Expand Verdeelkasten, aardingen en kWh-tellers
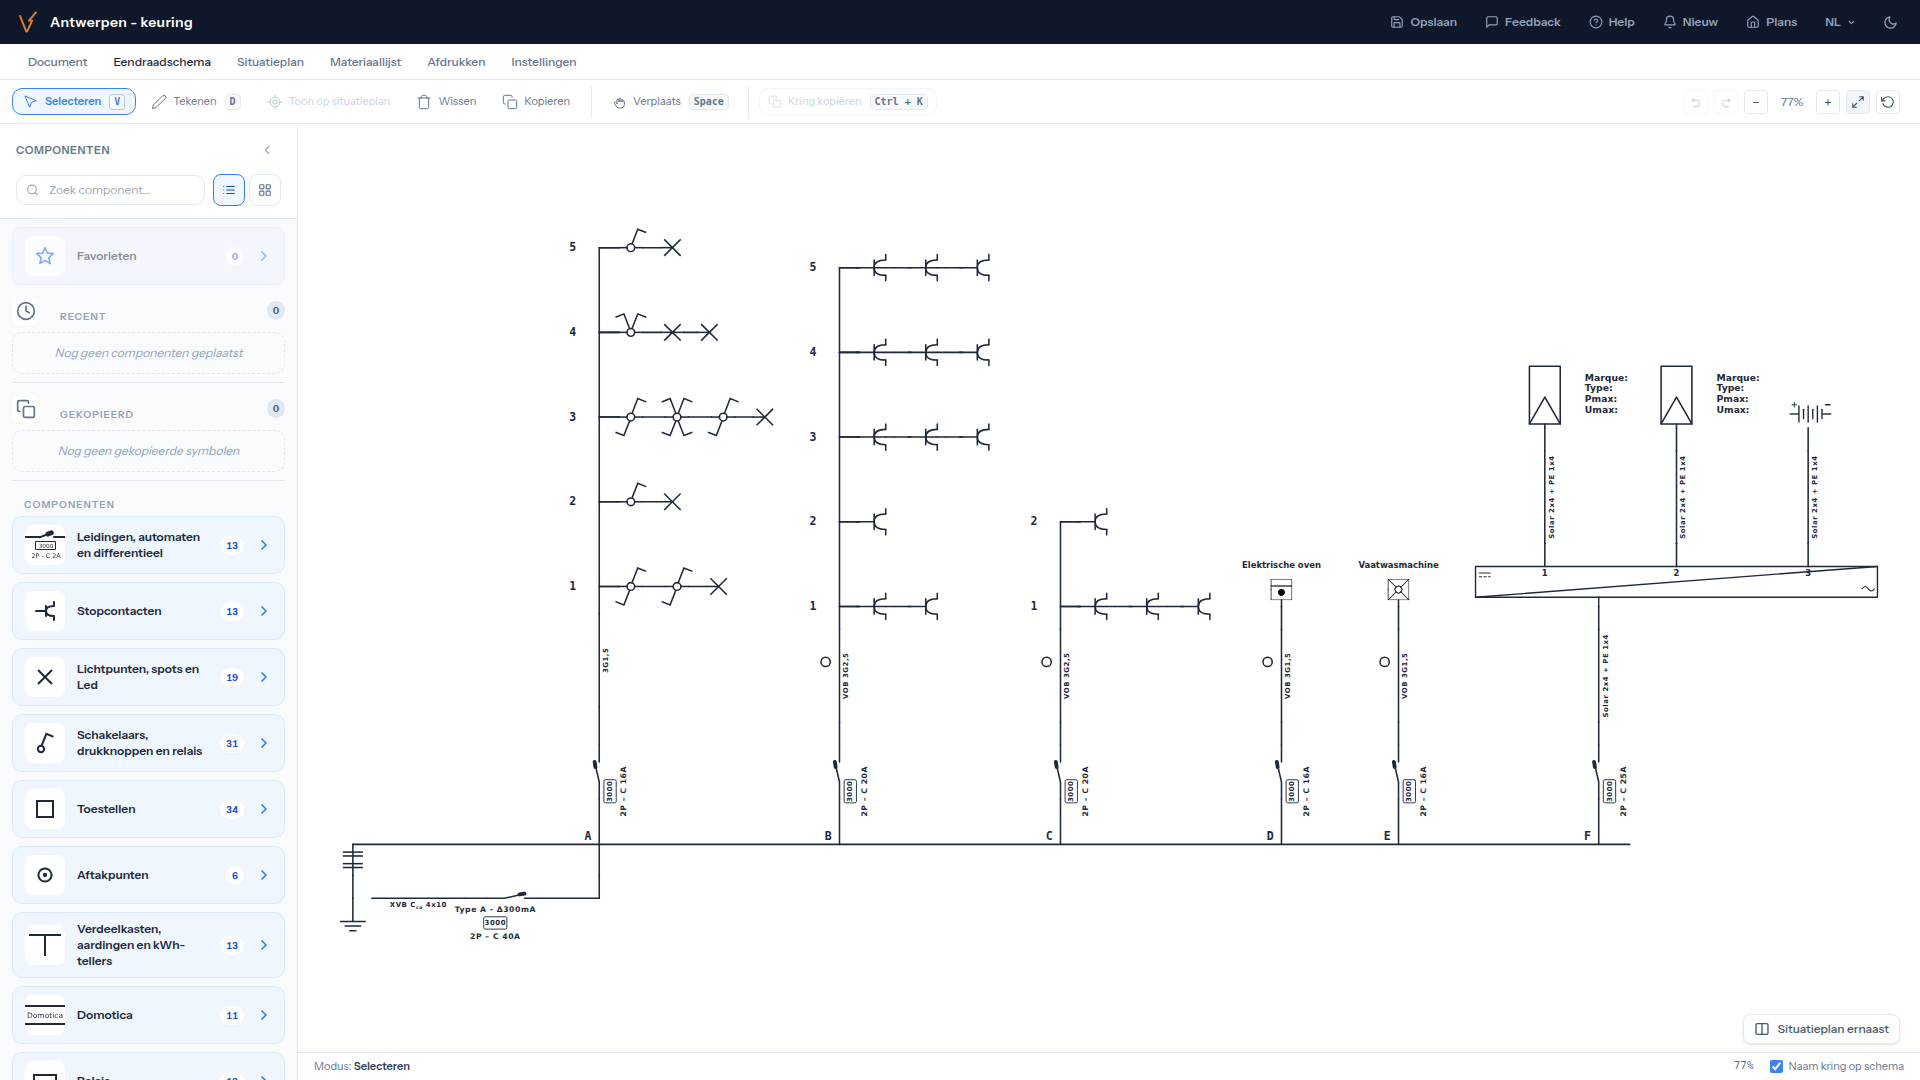Image resolution: width=1920 pixels, height=1080 pixels. pyautogui.click(x=148, y=945)
